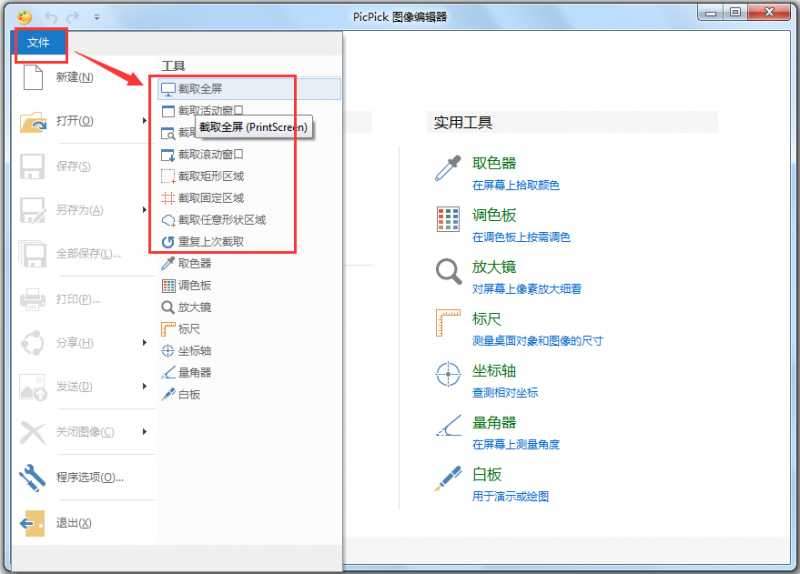Expand the 打开 submenu arrow
This screenshot has width=800, height=574.
click(x=145, y=122)
